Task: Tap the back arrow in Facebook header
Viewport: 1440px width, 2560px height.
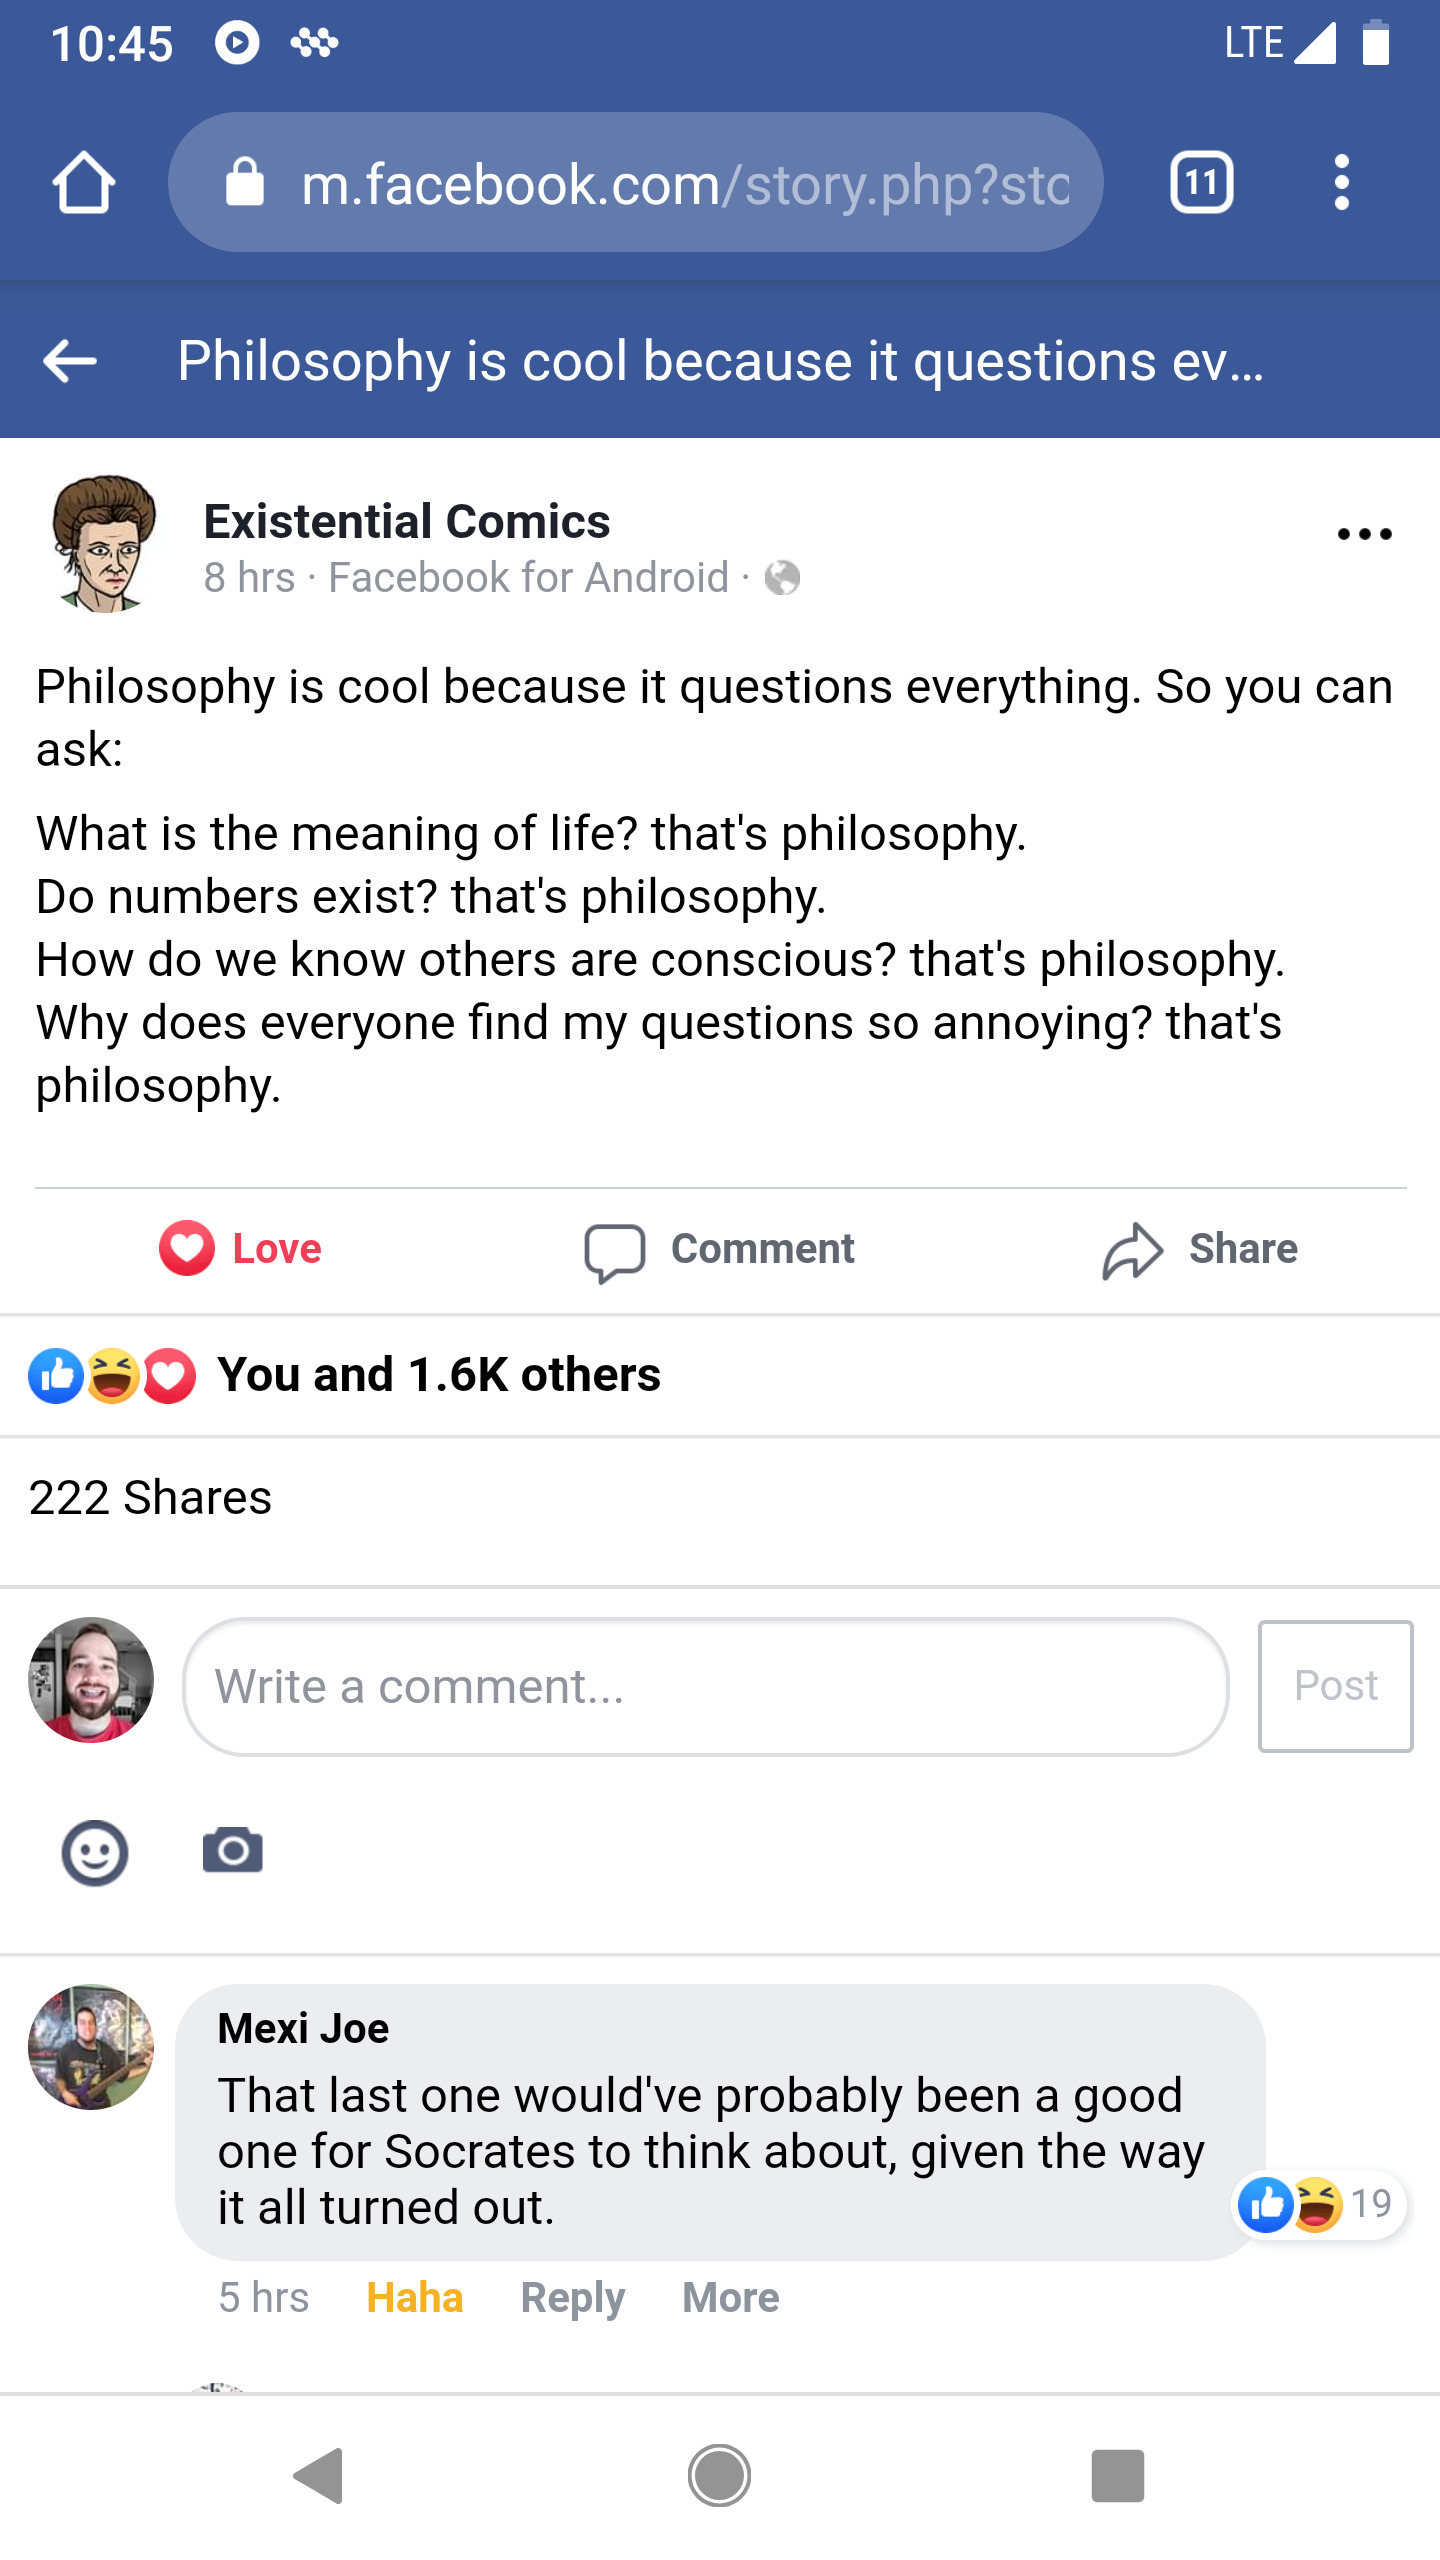Action: [70, 361]
